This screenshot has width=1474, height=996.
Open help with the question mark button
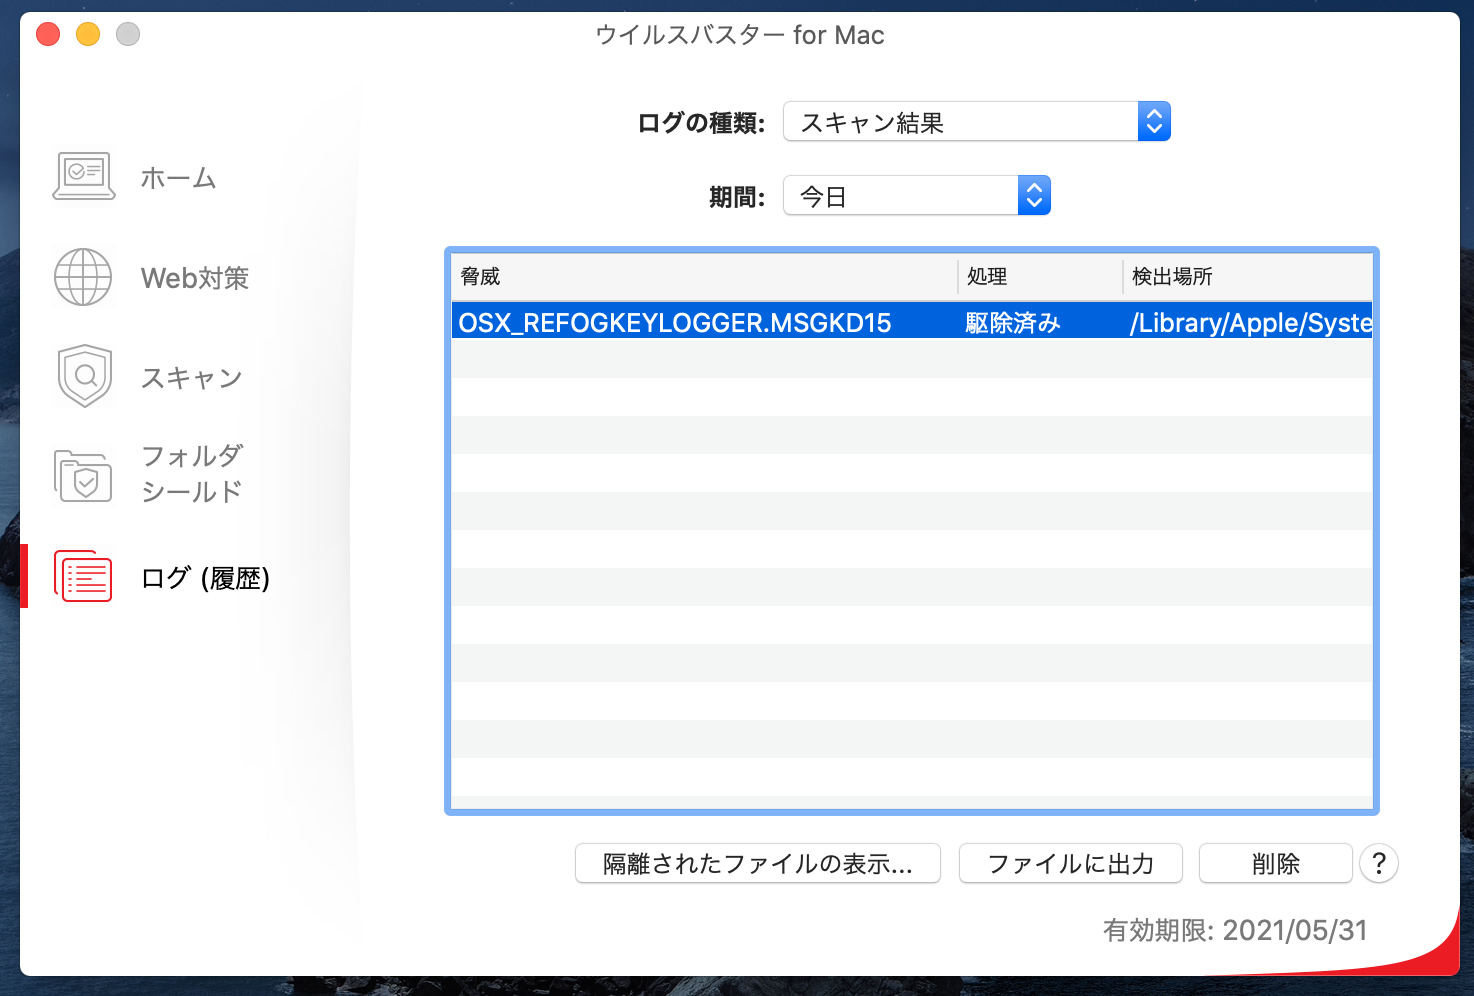click(x=1379, y=863)
